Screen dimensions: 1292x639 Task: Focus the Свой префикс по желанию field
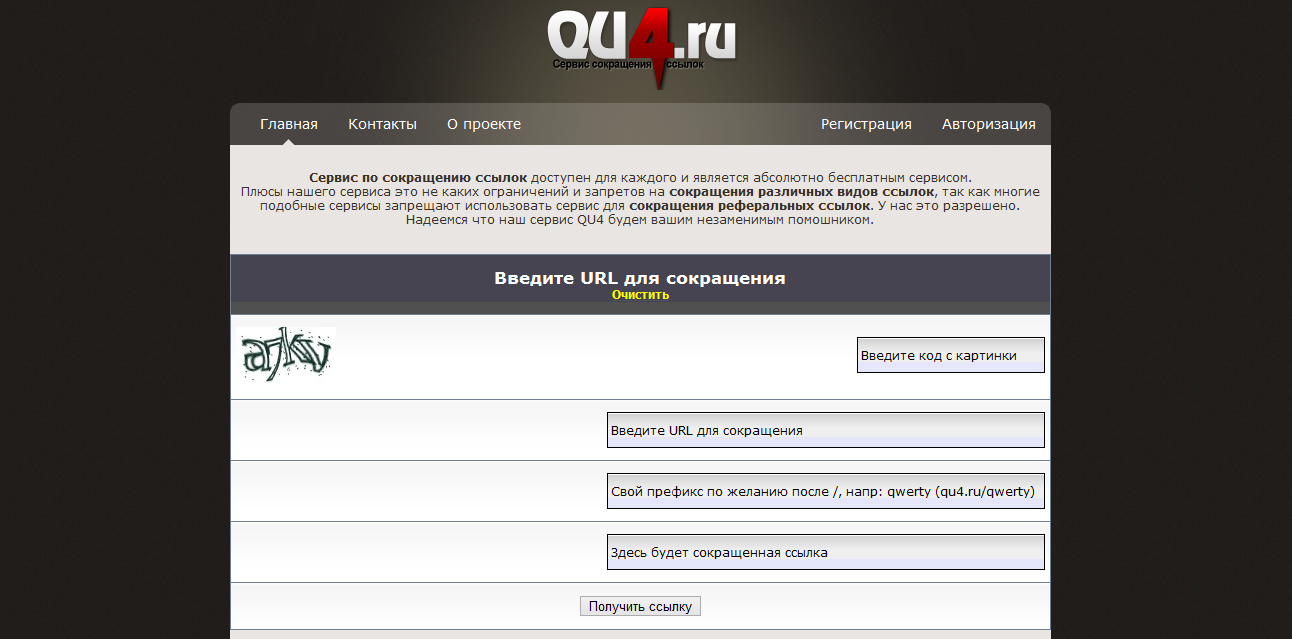(x=826, y=491)
